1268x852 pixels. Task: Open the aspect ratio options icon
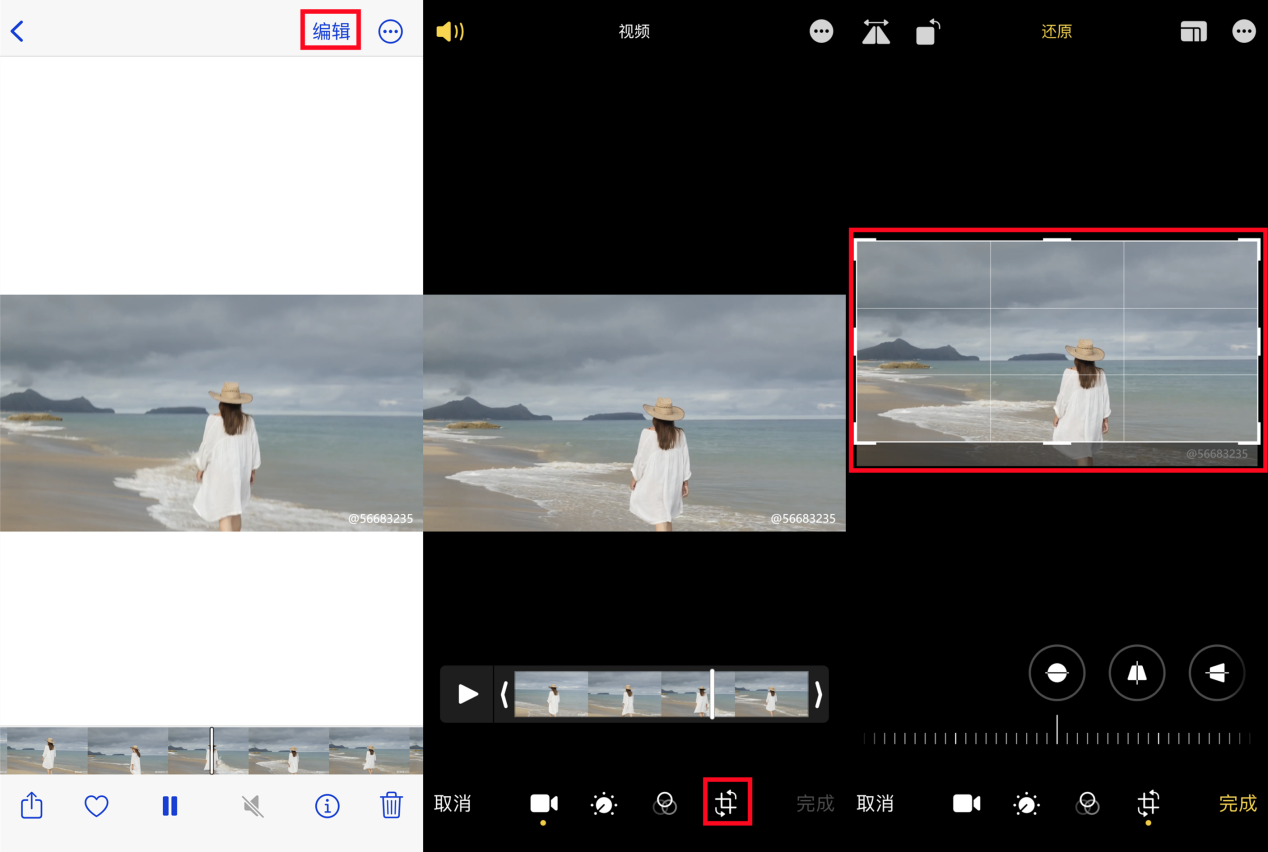[x=1193, y=32]
